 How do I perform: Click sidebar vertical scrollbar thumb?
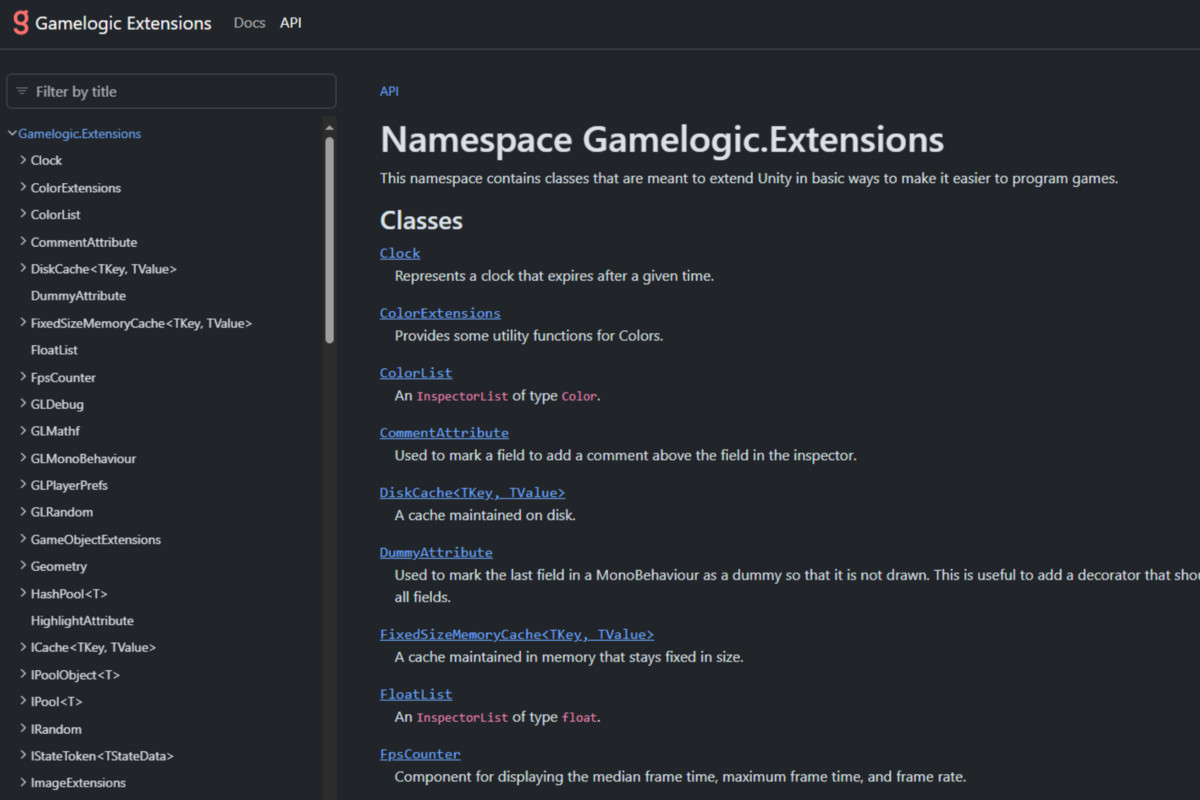[x=330, y=240]
